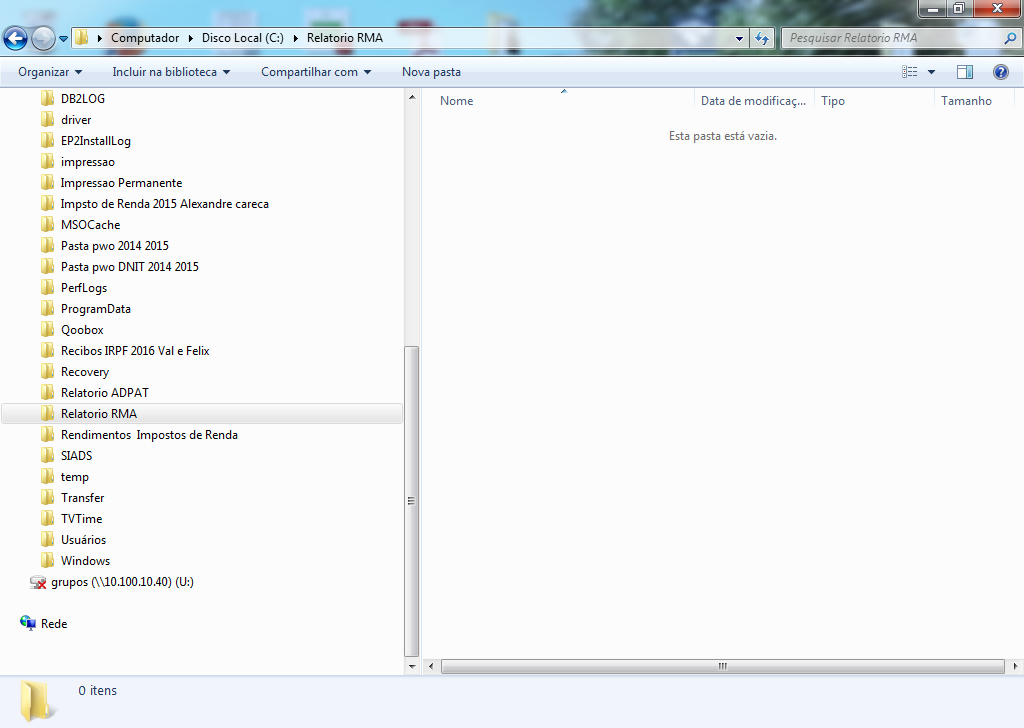Select Pasta pwo 2014 2015 folder
Screen dimensions: 1024x728
click(x=115, y=245)
